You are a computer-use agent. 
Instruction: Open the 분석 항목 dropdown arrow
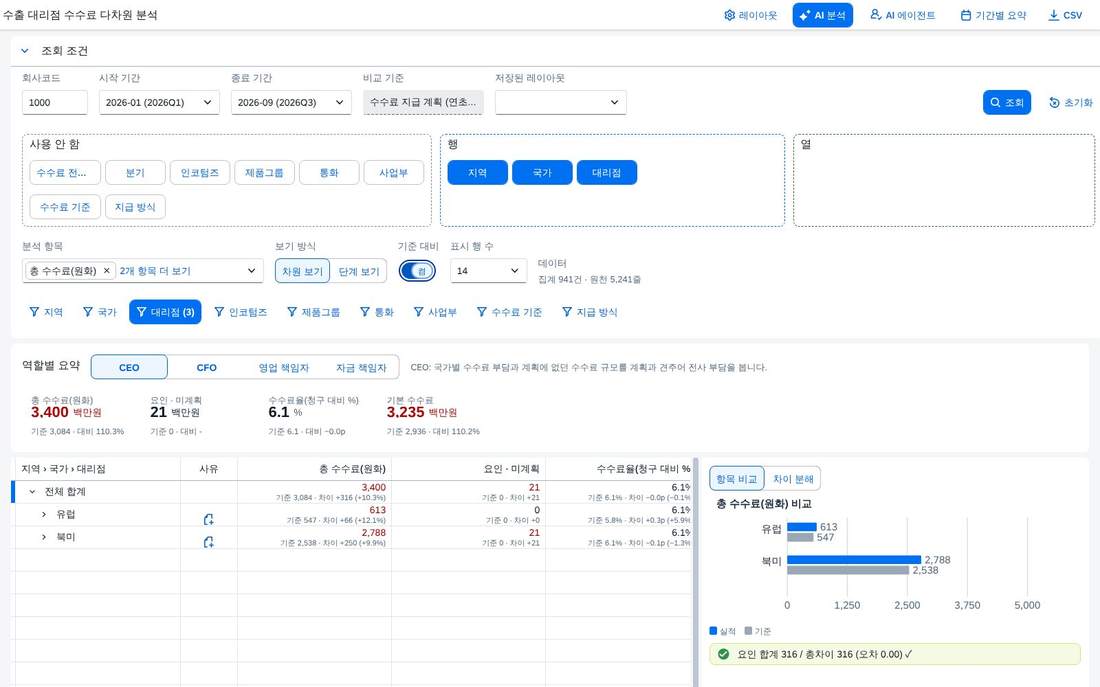[251, 271]
